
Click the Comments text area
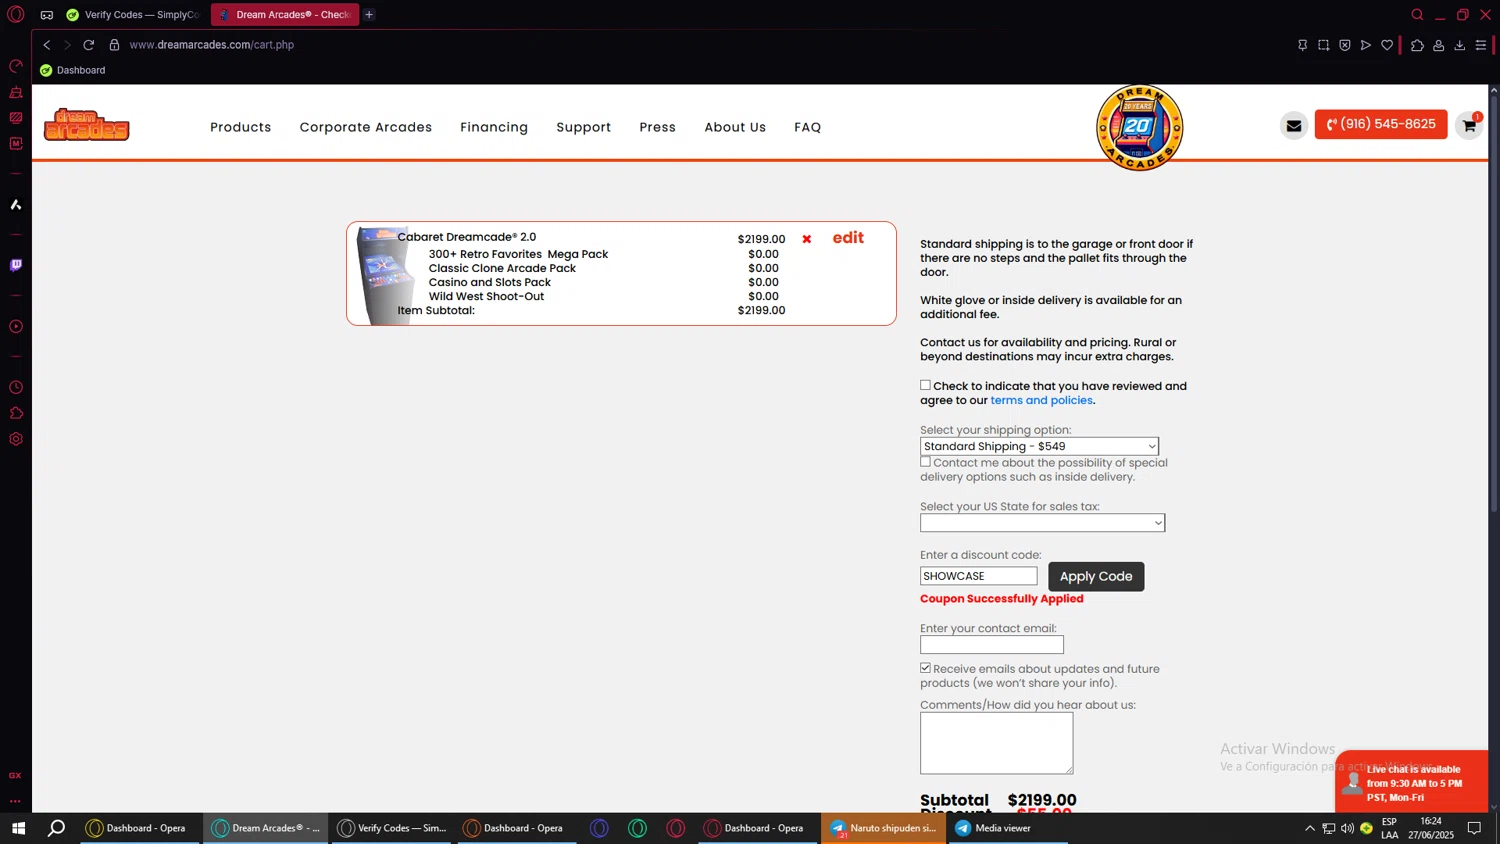click(x=996, y=743)
